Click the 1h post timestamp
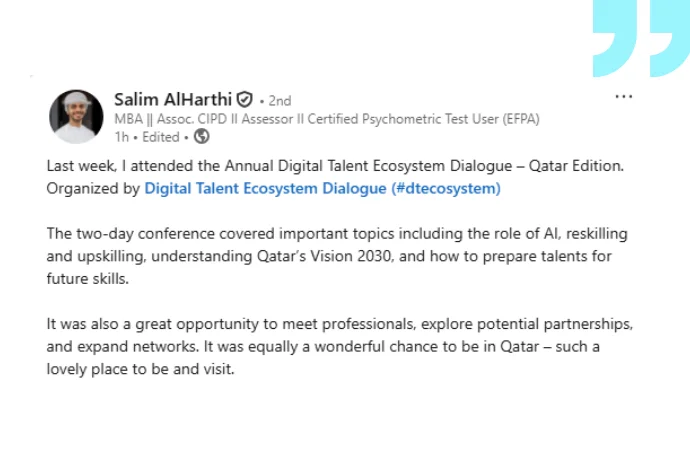 pos(121,137)
